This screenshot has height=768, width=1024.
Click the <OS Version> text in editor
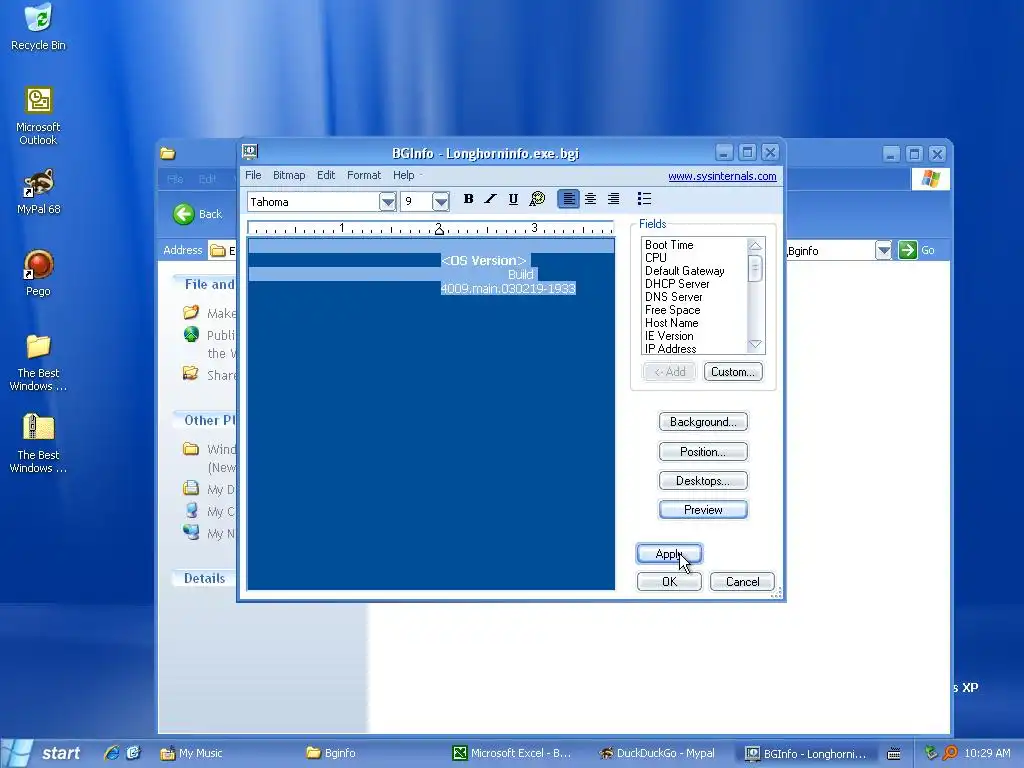pos(484,261)
